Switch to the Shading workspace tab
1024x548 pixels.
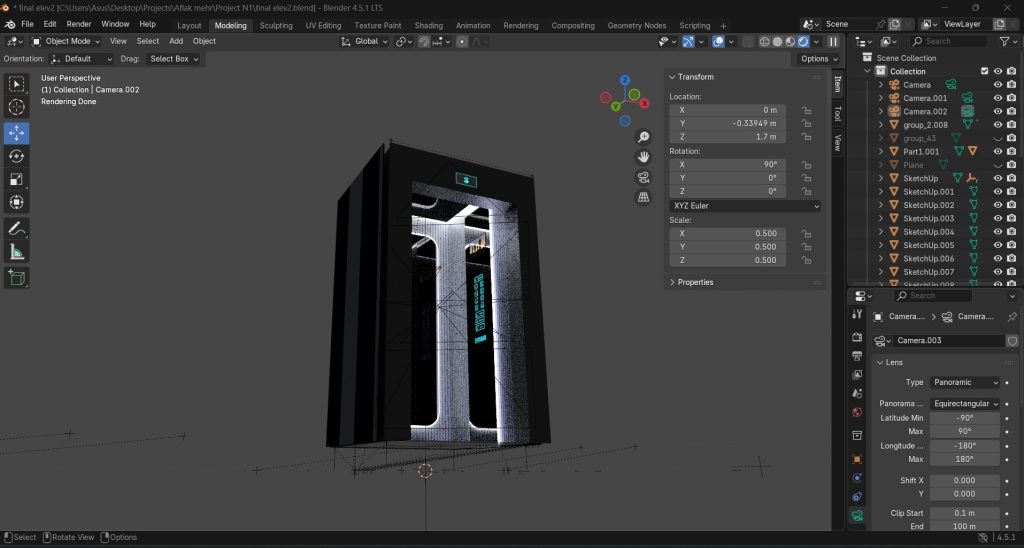click(x=428, y=25)
